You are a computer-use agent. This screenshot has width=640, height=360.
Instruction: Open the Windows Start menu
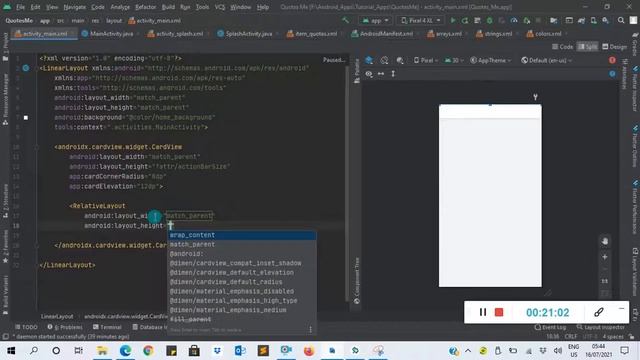click(x=11, y=350)
